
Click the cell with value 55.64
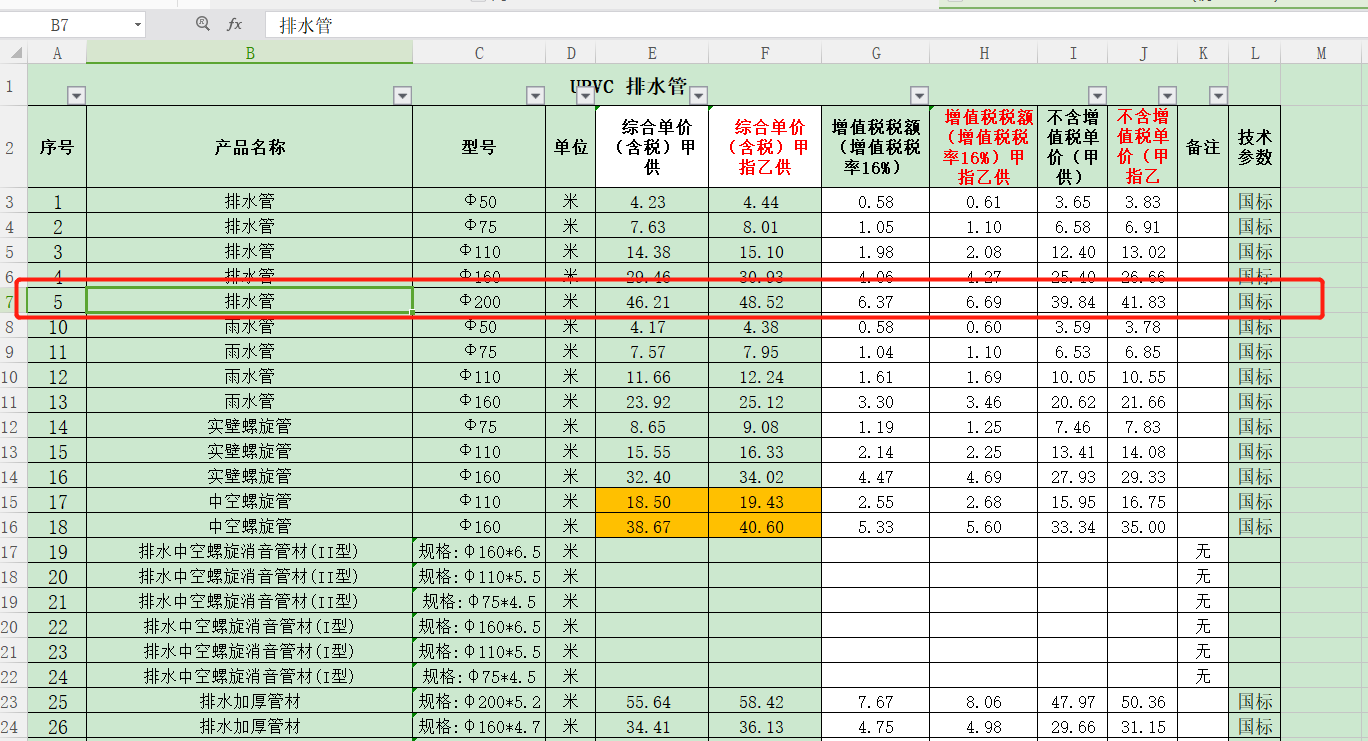click(x=651, y=702)
